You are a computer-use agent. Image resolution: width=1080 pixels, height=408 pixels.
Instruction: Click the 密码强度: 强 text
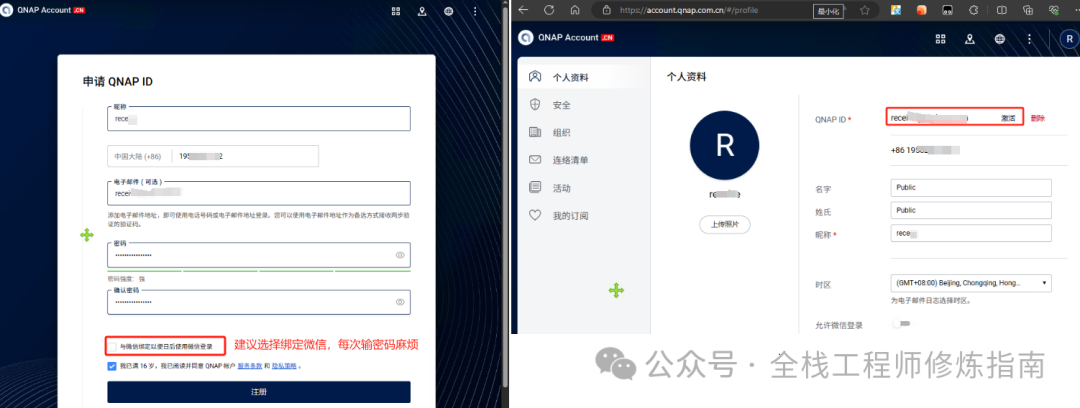click(x=126, y=279)
